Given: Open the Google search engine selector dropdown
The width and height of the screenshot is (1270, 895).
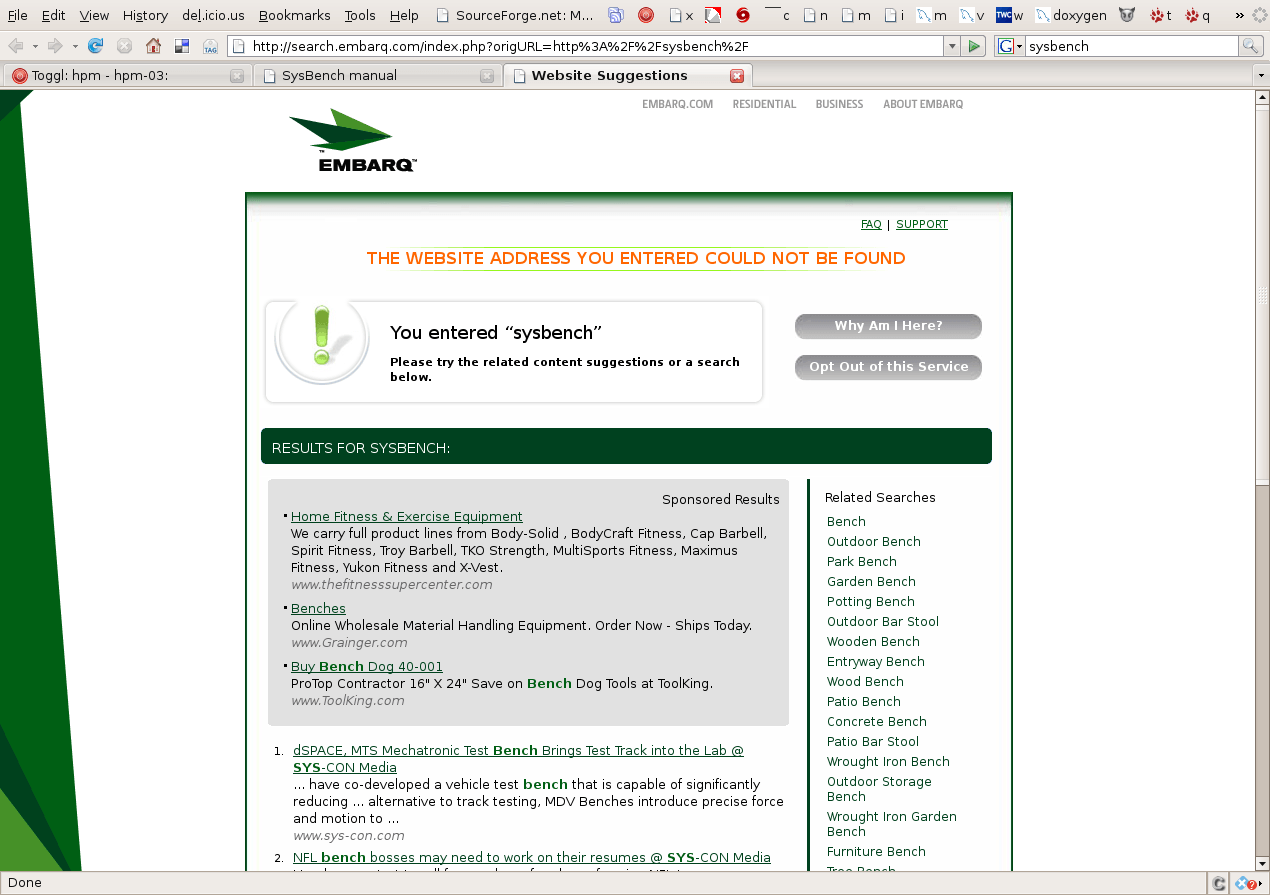Looking at the screenshot, I should [1011, 46].
